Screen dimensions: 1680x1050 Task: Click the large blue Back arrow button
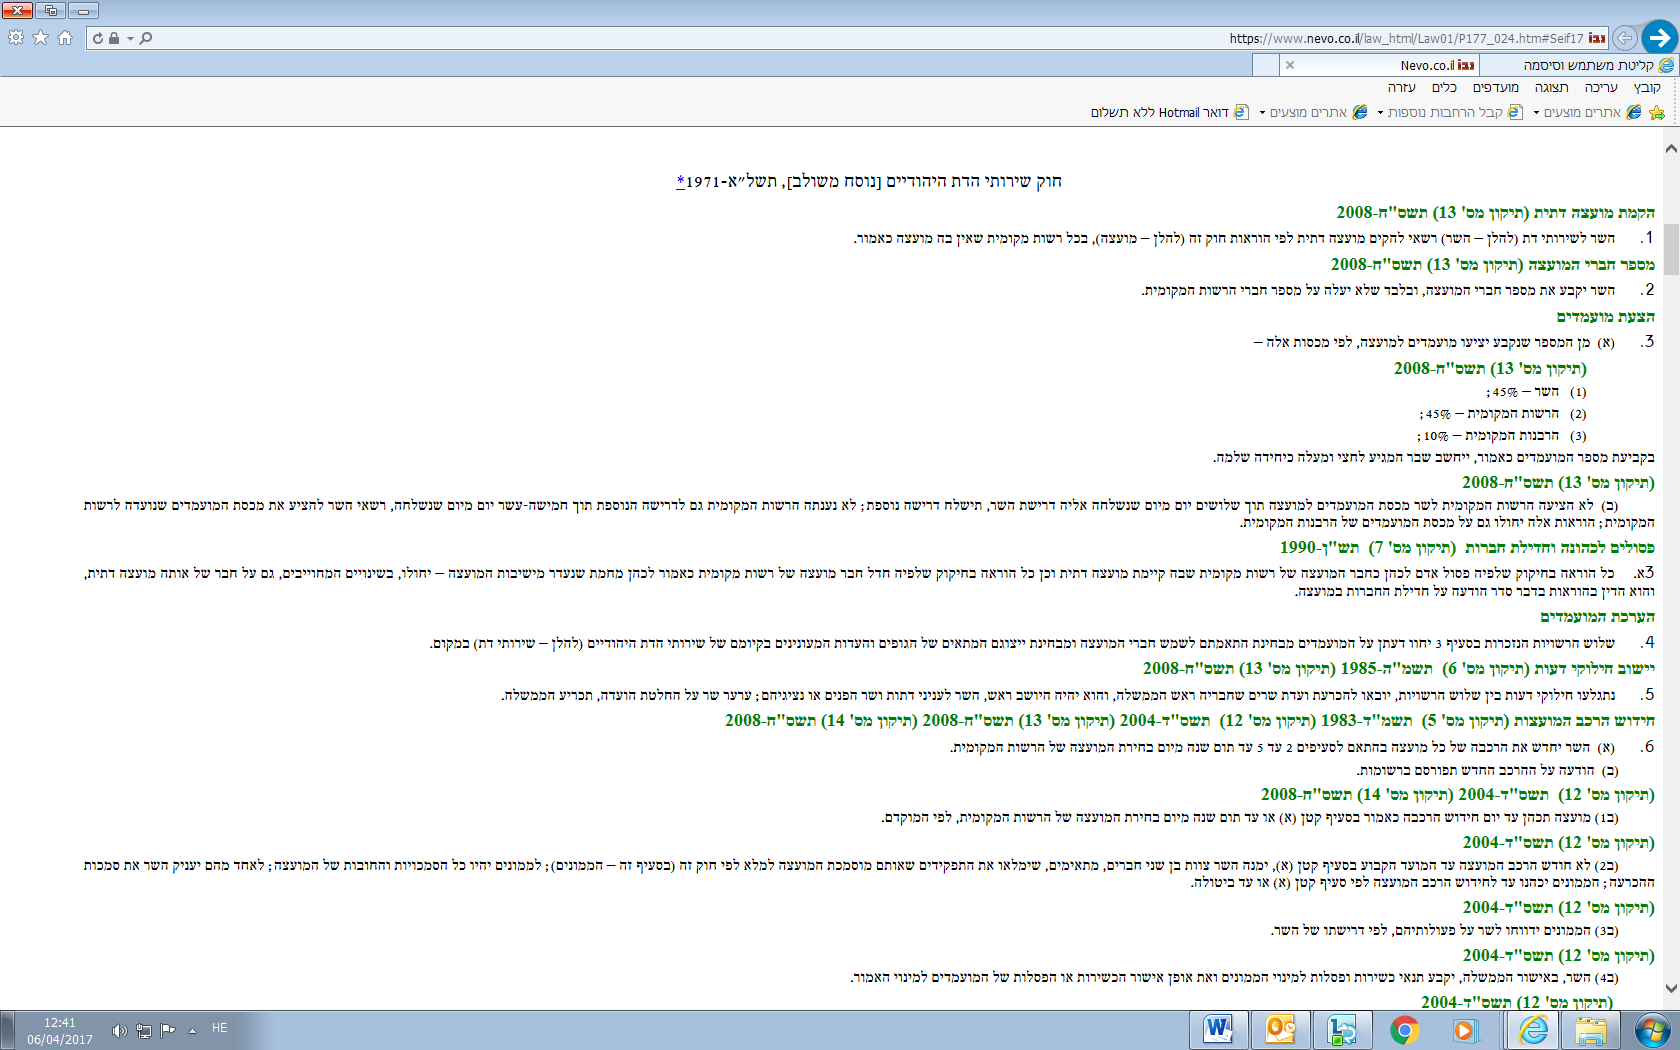[1659, 38]
